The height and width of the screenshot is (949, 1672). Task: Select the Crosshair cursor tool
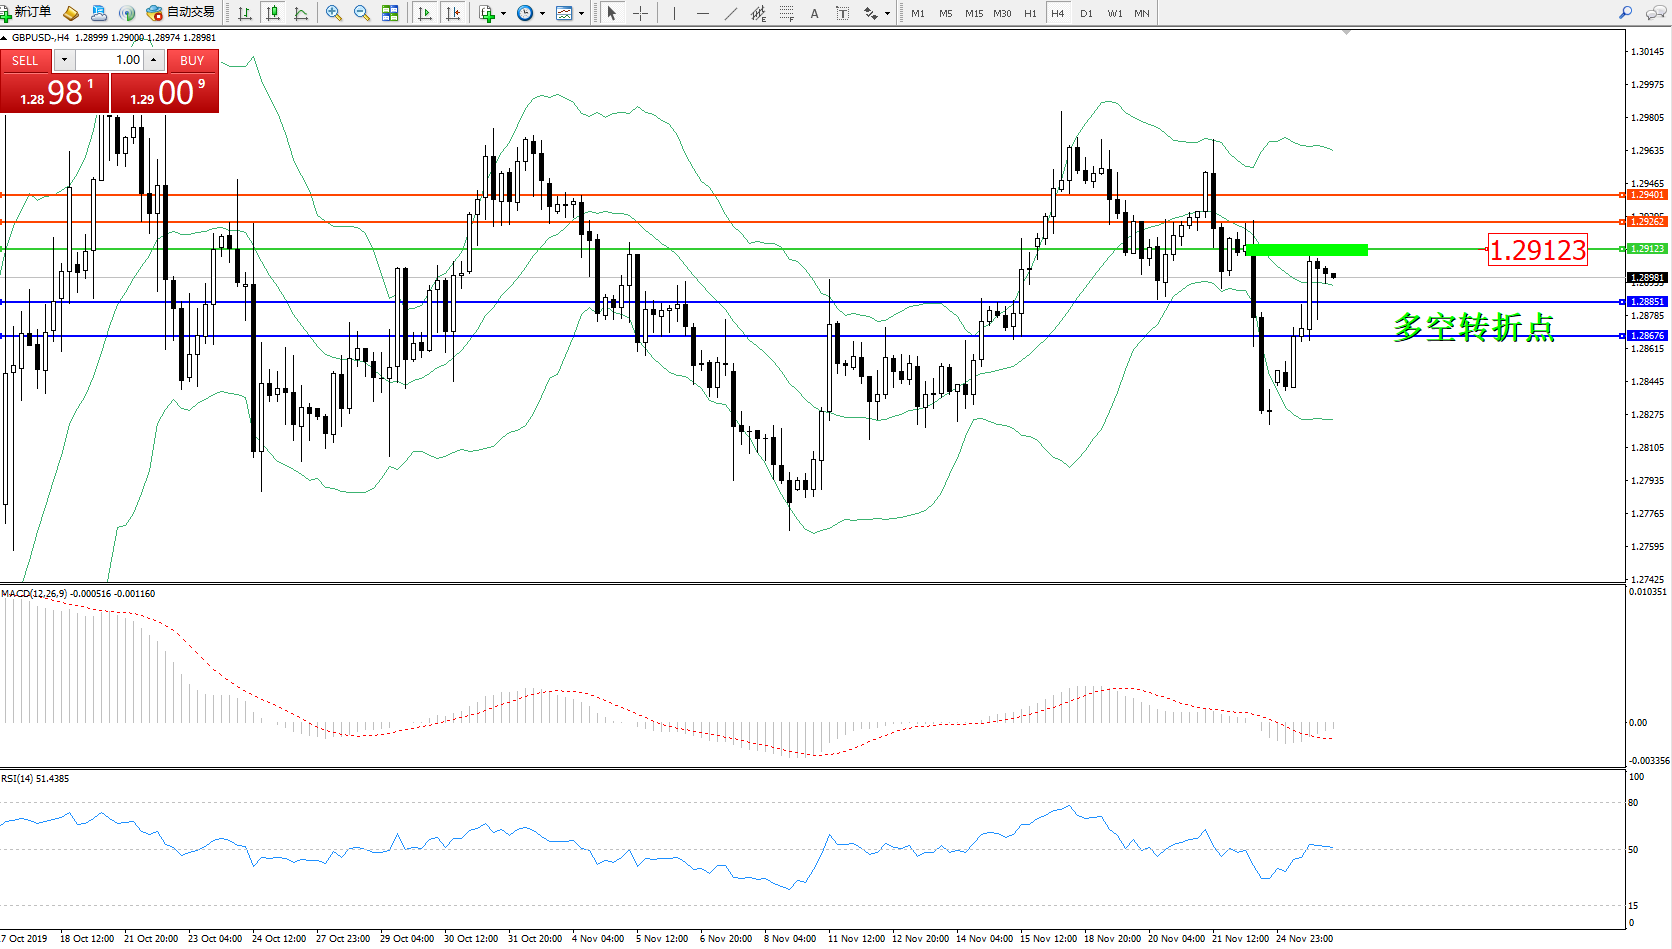[x=640, y=13]
